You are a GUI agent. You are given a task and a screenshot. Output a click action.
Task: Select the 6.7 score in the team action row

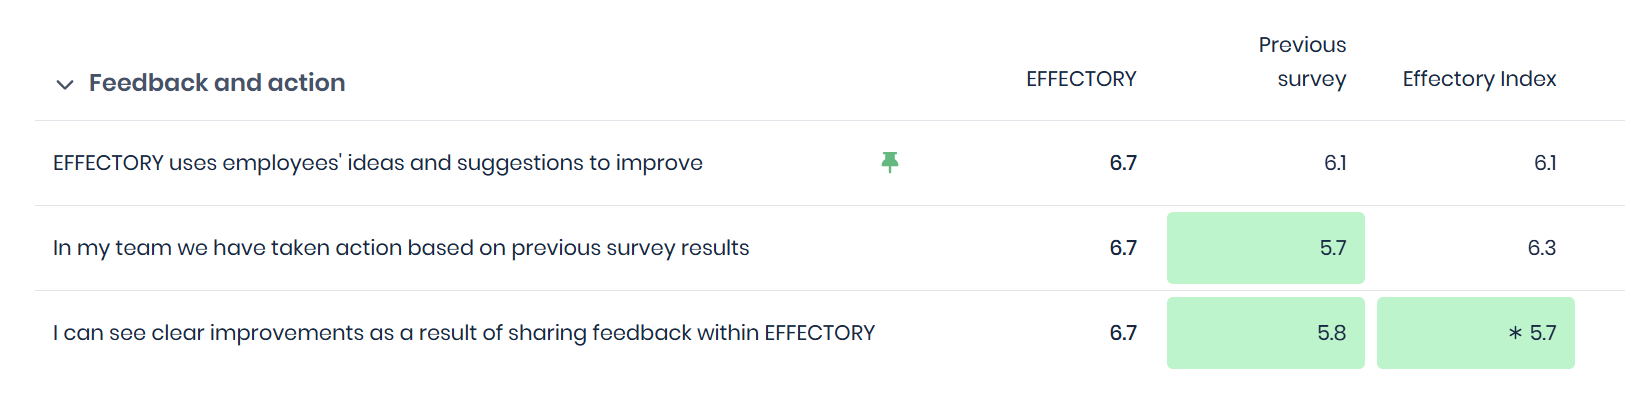pyautogui.click(x=1123, y=247)
